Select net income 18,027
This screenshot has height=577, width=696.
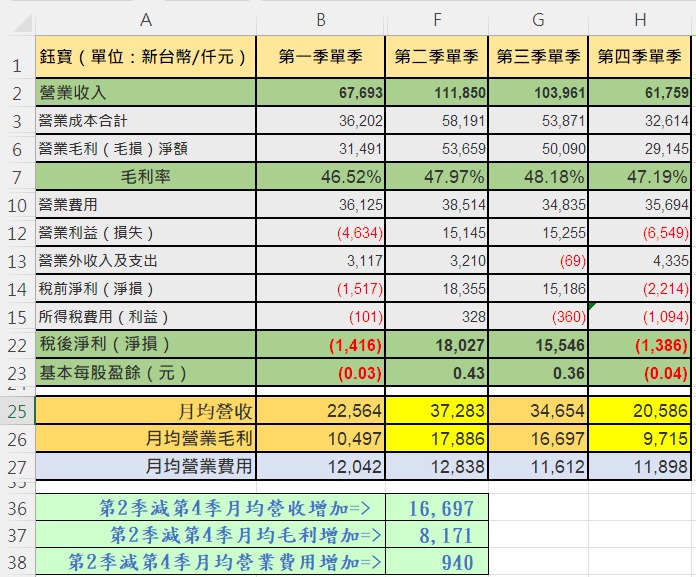click(x=437, y=344)
